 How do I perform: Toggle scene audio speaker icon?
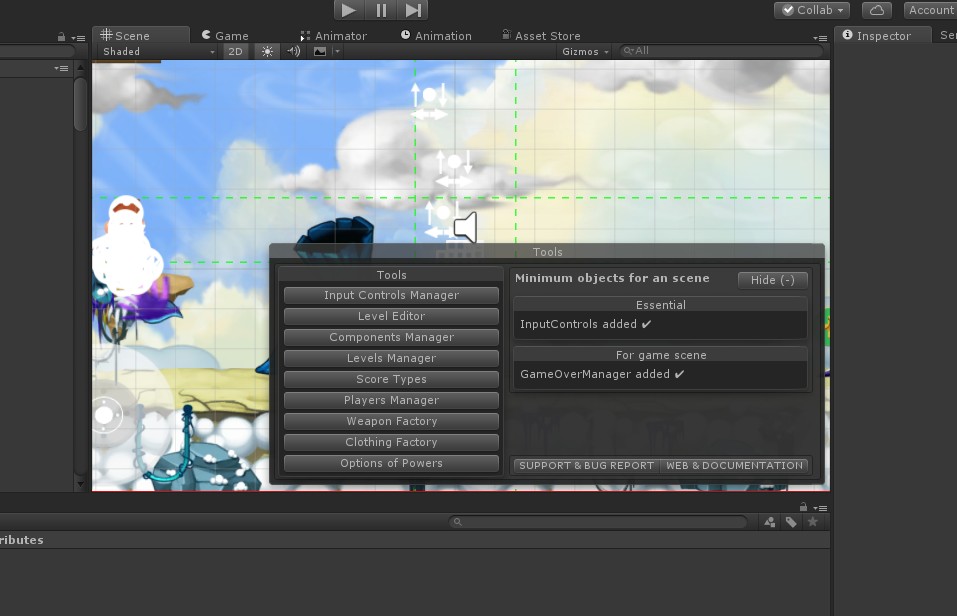click(294, 51)
